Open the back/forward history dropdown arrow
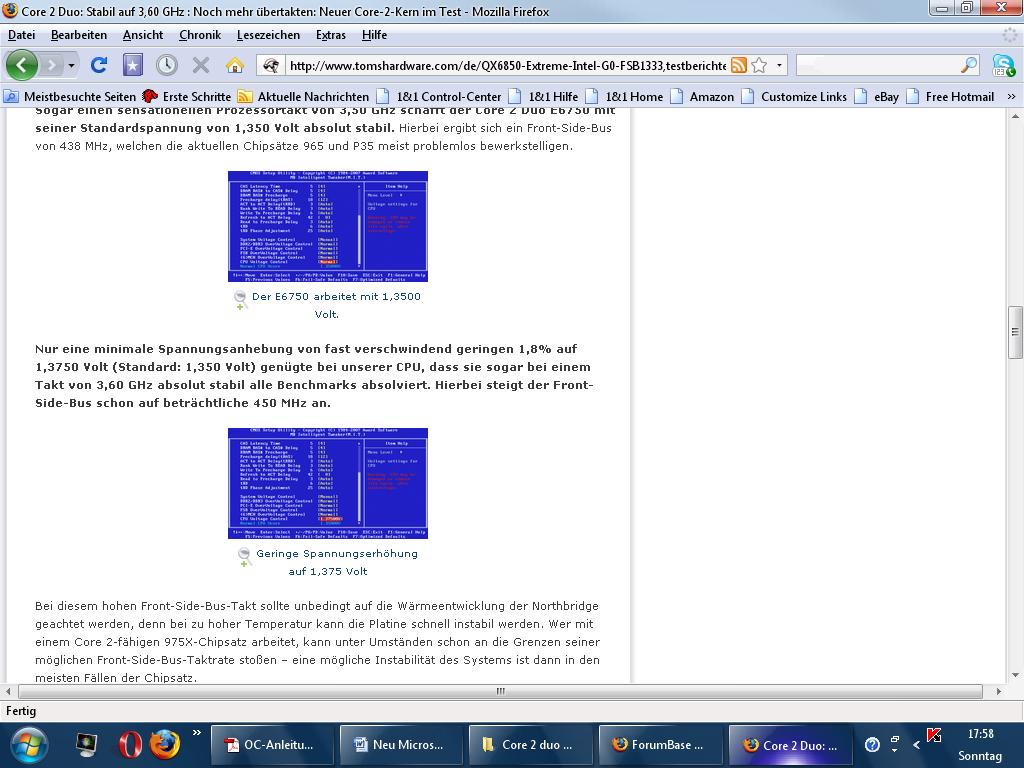The height and width of the screenshot is (768, 1024). (x=71, y=65)
